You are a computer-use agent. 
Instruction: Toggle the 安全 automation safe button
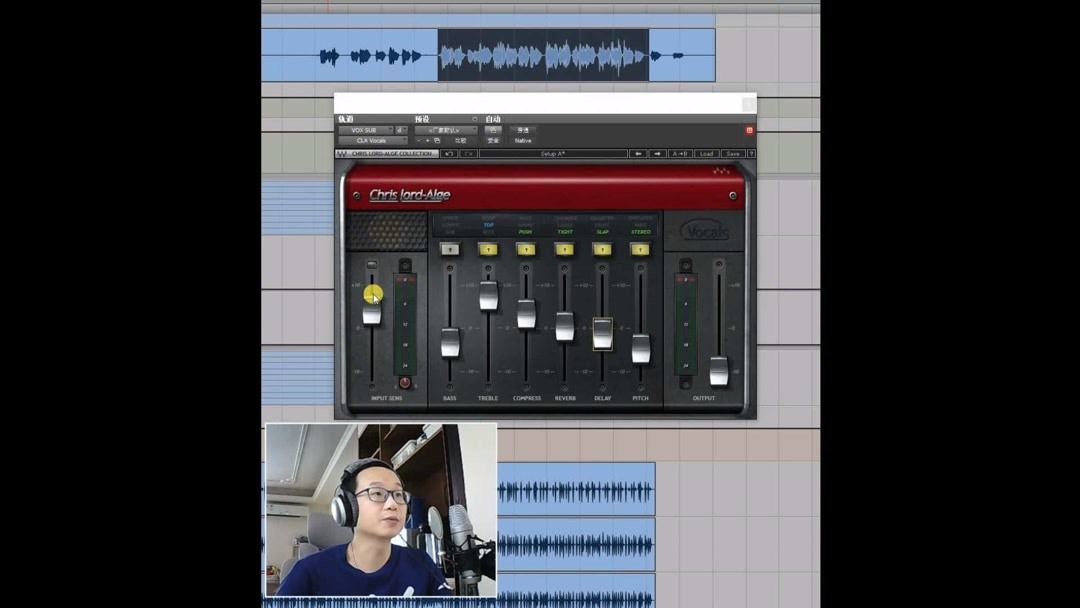tap(493, 140)
